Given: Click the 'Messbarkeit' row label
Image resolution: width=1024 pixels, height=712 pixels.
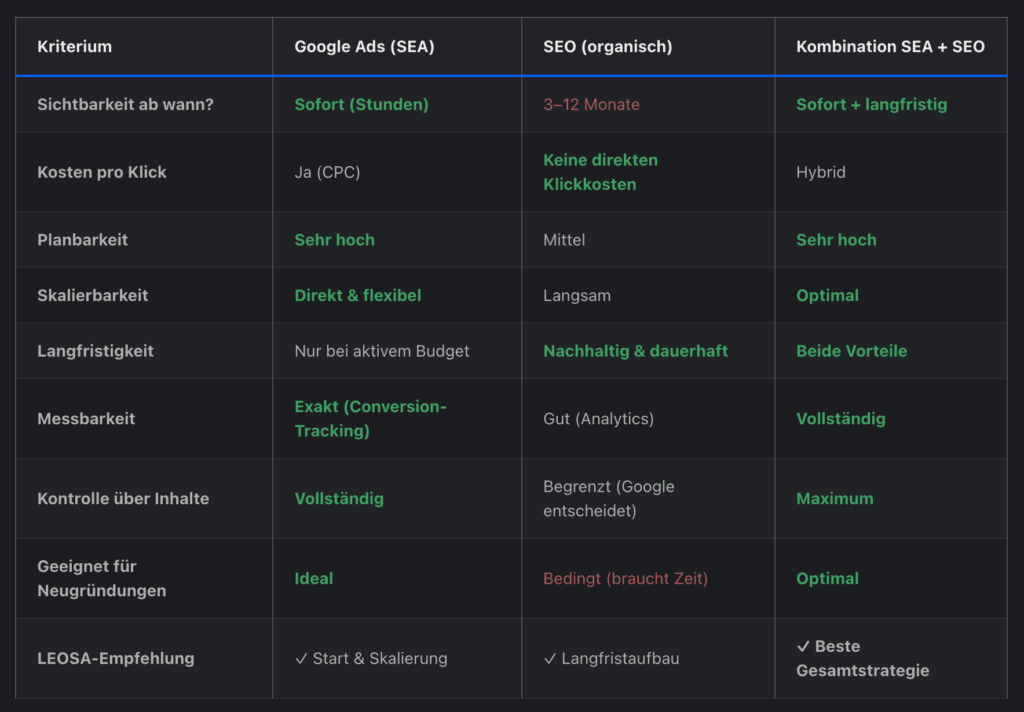Looking at the screenshot, I should pyautogui.click(x=86, y=419).
